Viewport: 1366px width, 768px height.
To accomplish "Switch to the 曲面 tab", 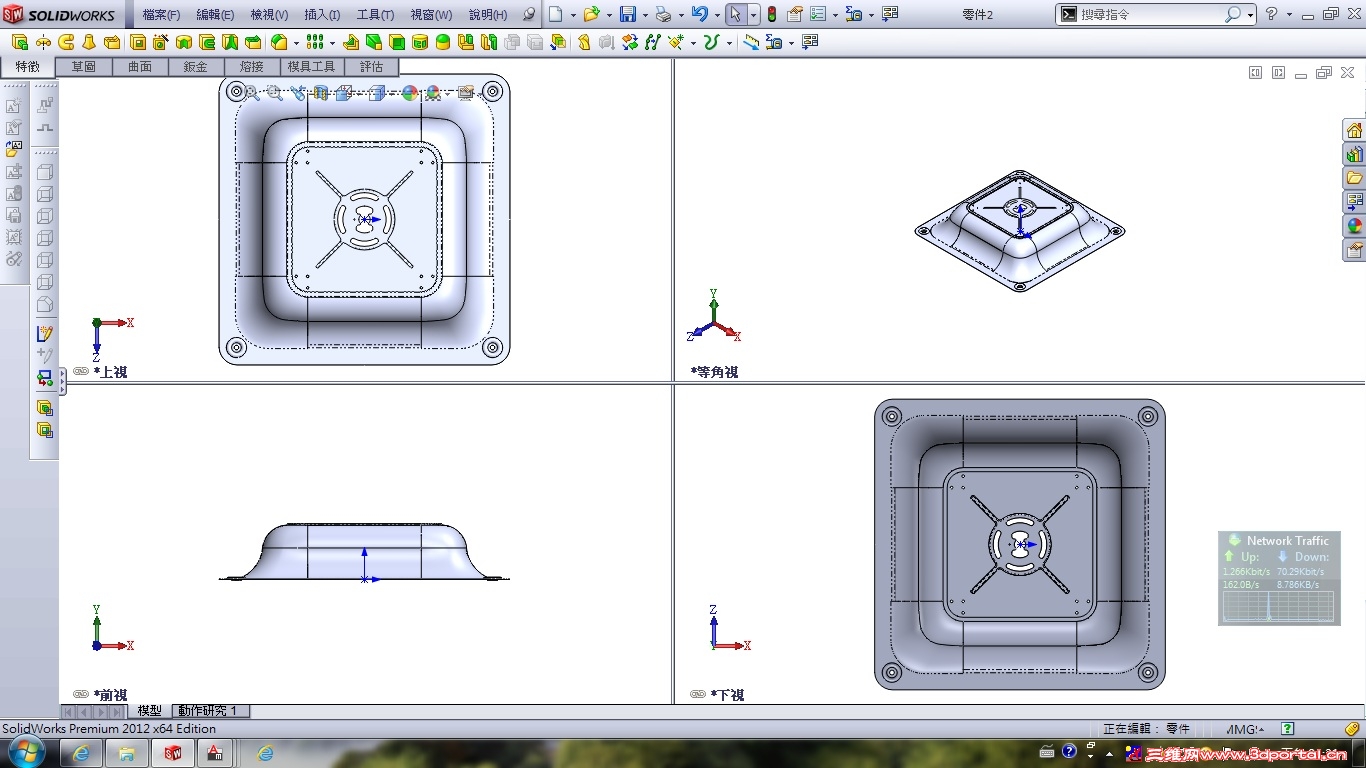I will tap(140, 67).
